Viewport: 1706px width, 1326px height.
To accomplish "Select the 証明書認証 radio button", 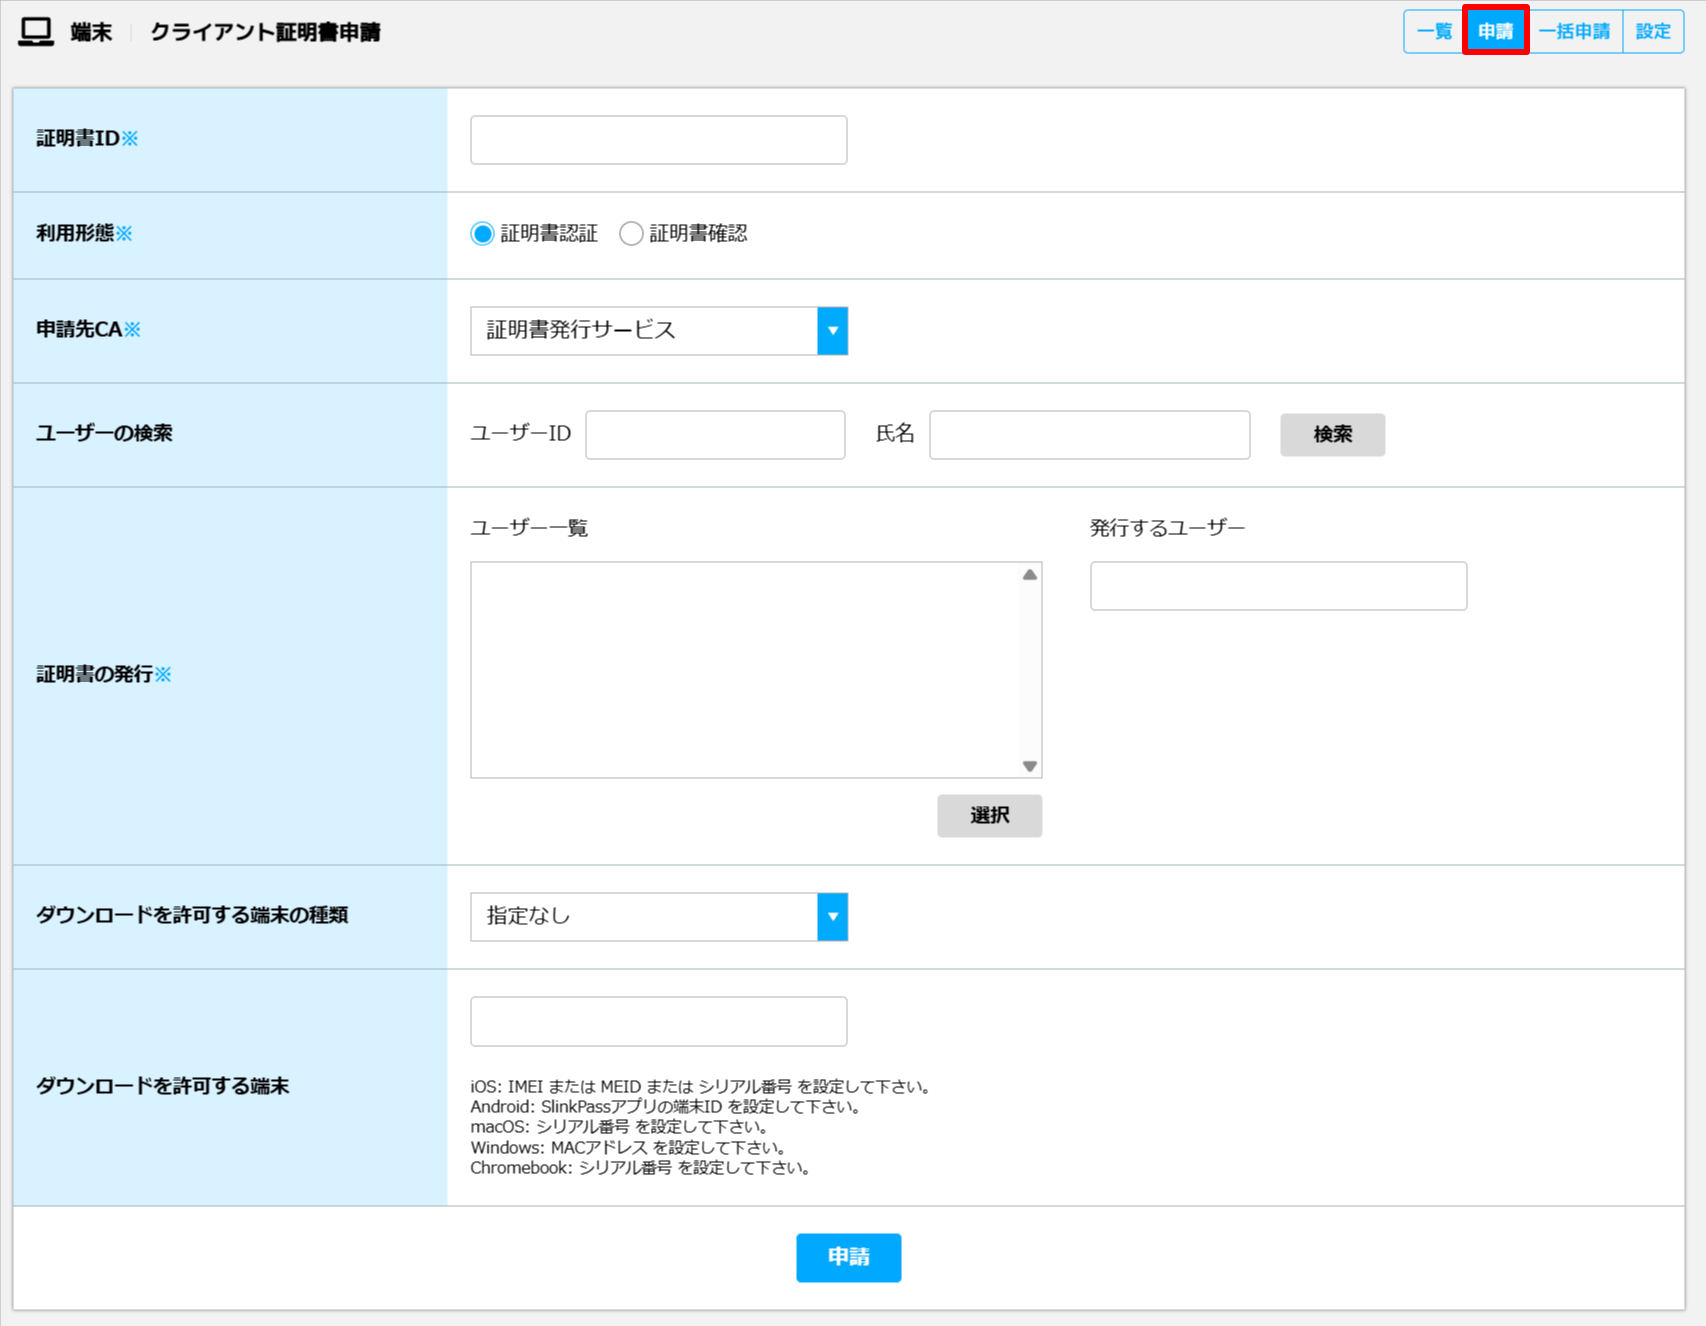I will click(482, 233).
